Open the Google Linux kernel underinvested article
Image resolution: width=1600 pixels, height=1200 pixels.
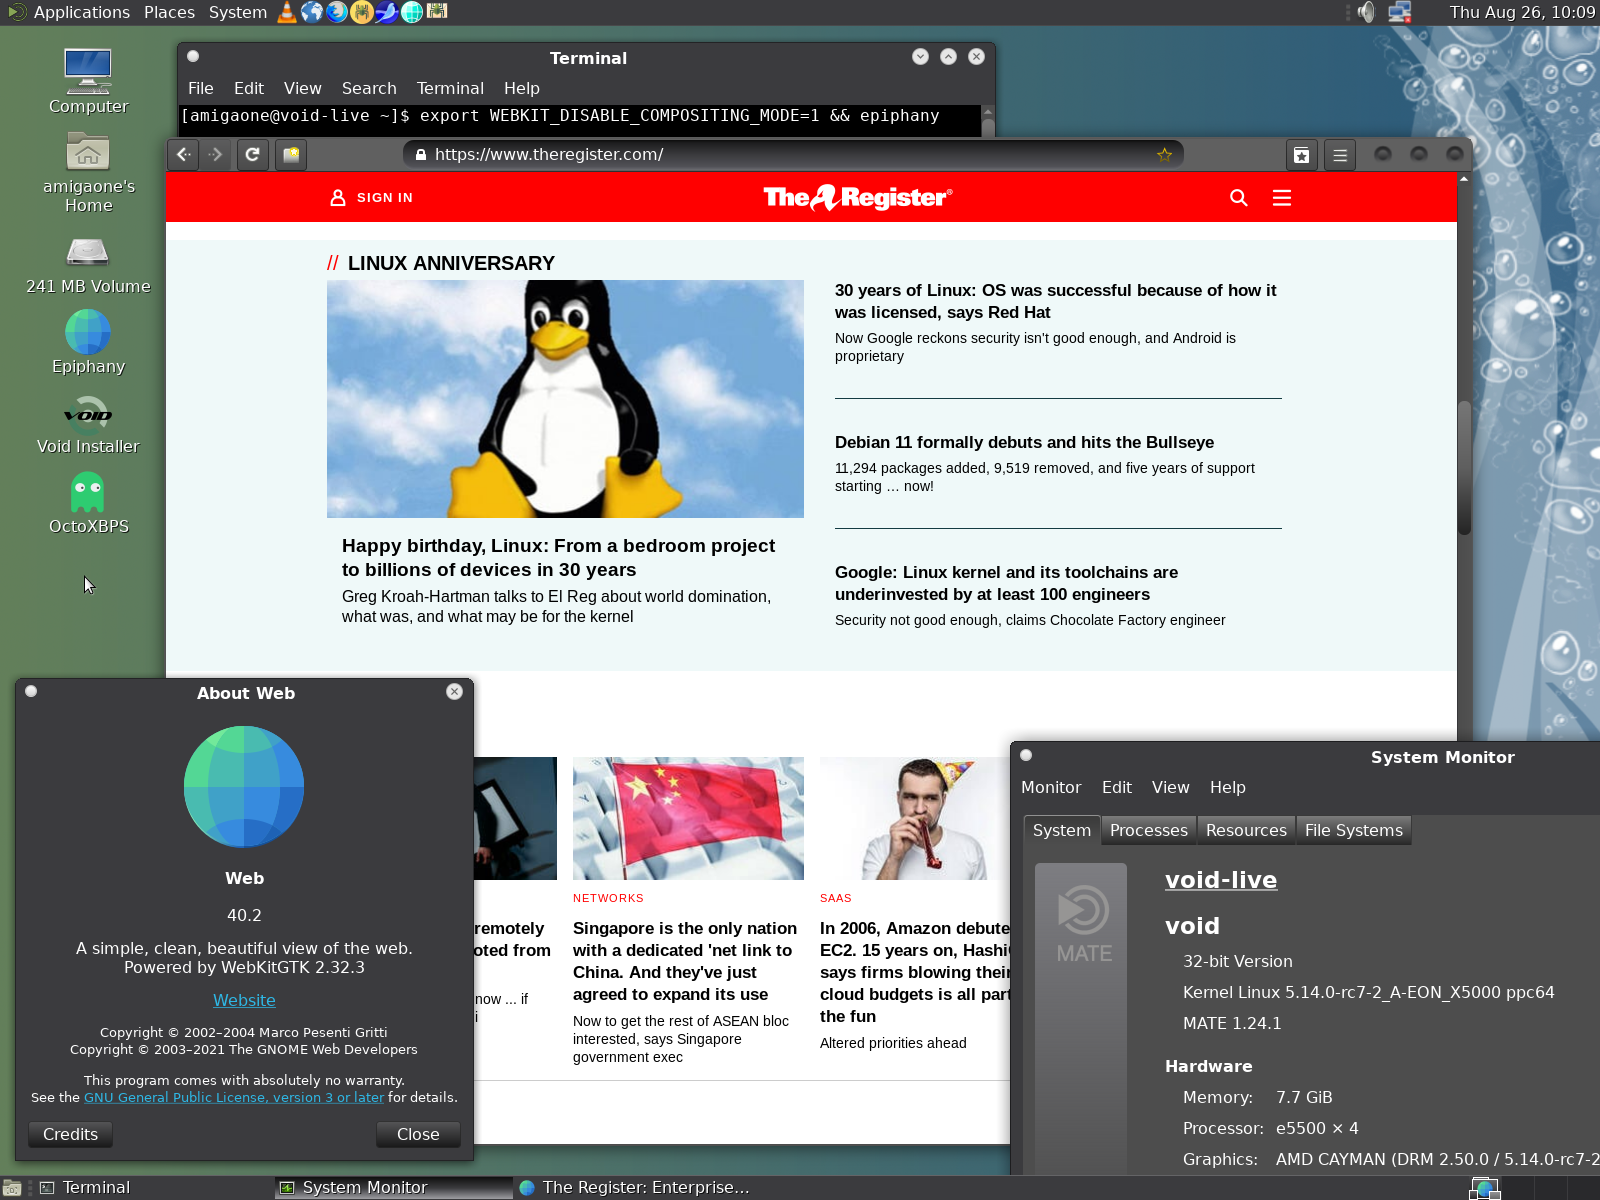tap(1006, 583)
